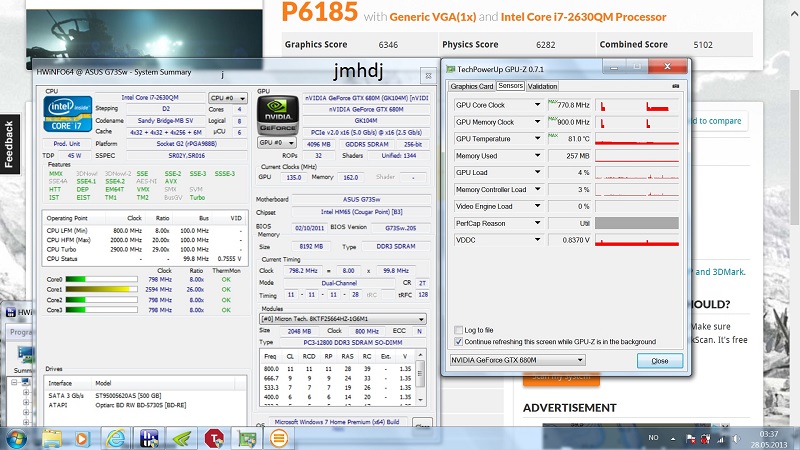Open the NVIDIA GeForce GTX 680M device dropdown
The height and width of the screenshot is (450, 800).
[x=517, y=360]
